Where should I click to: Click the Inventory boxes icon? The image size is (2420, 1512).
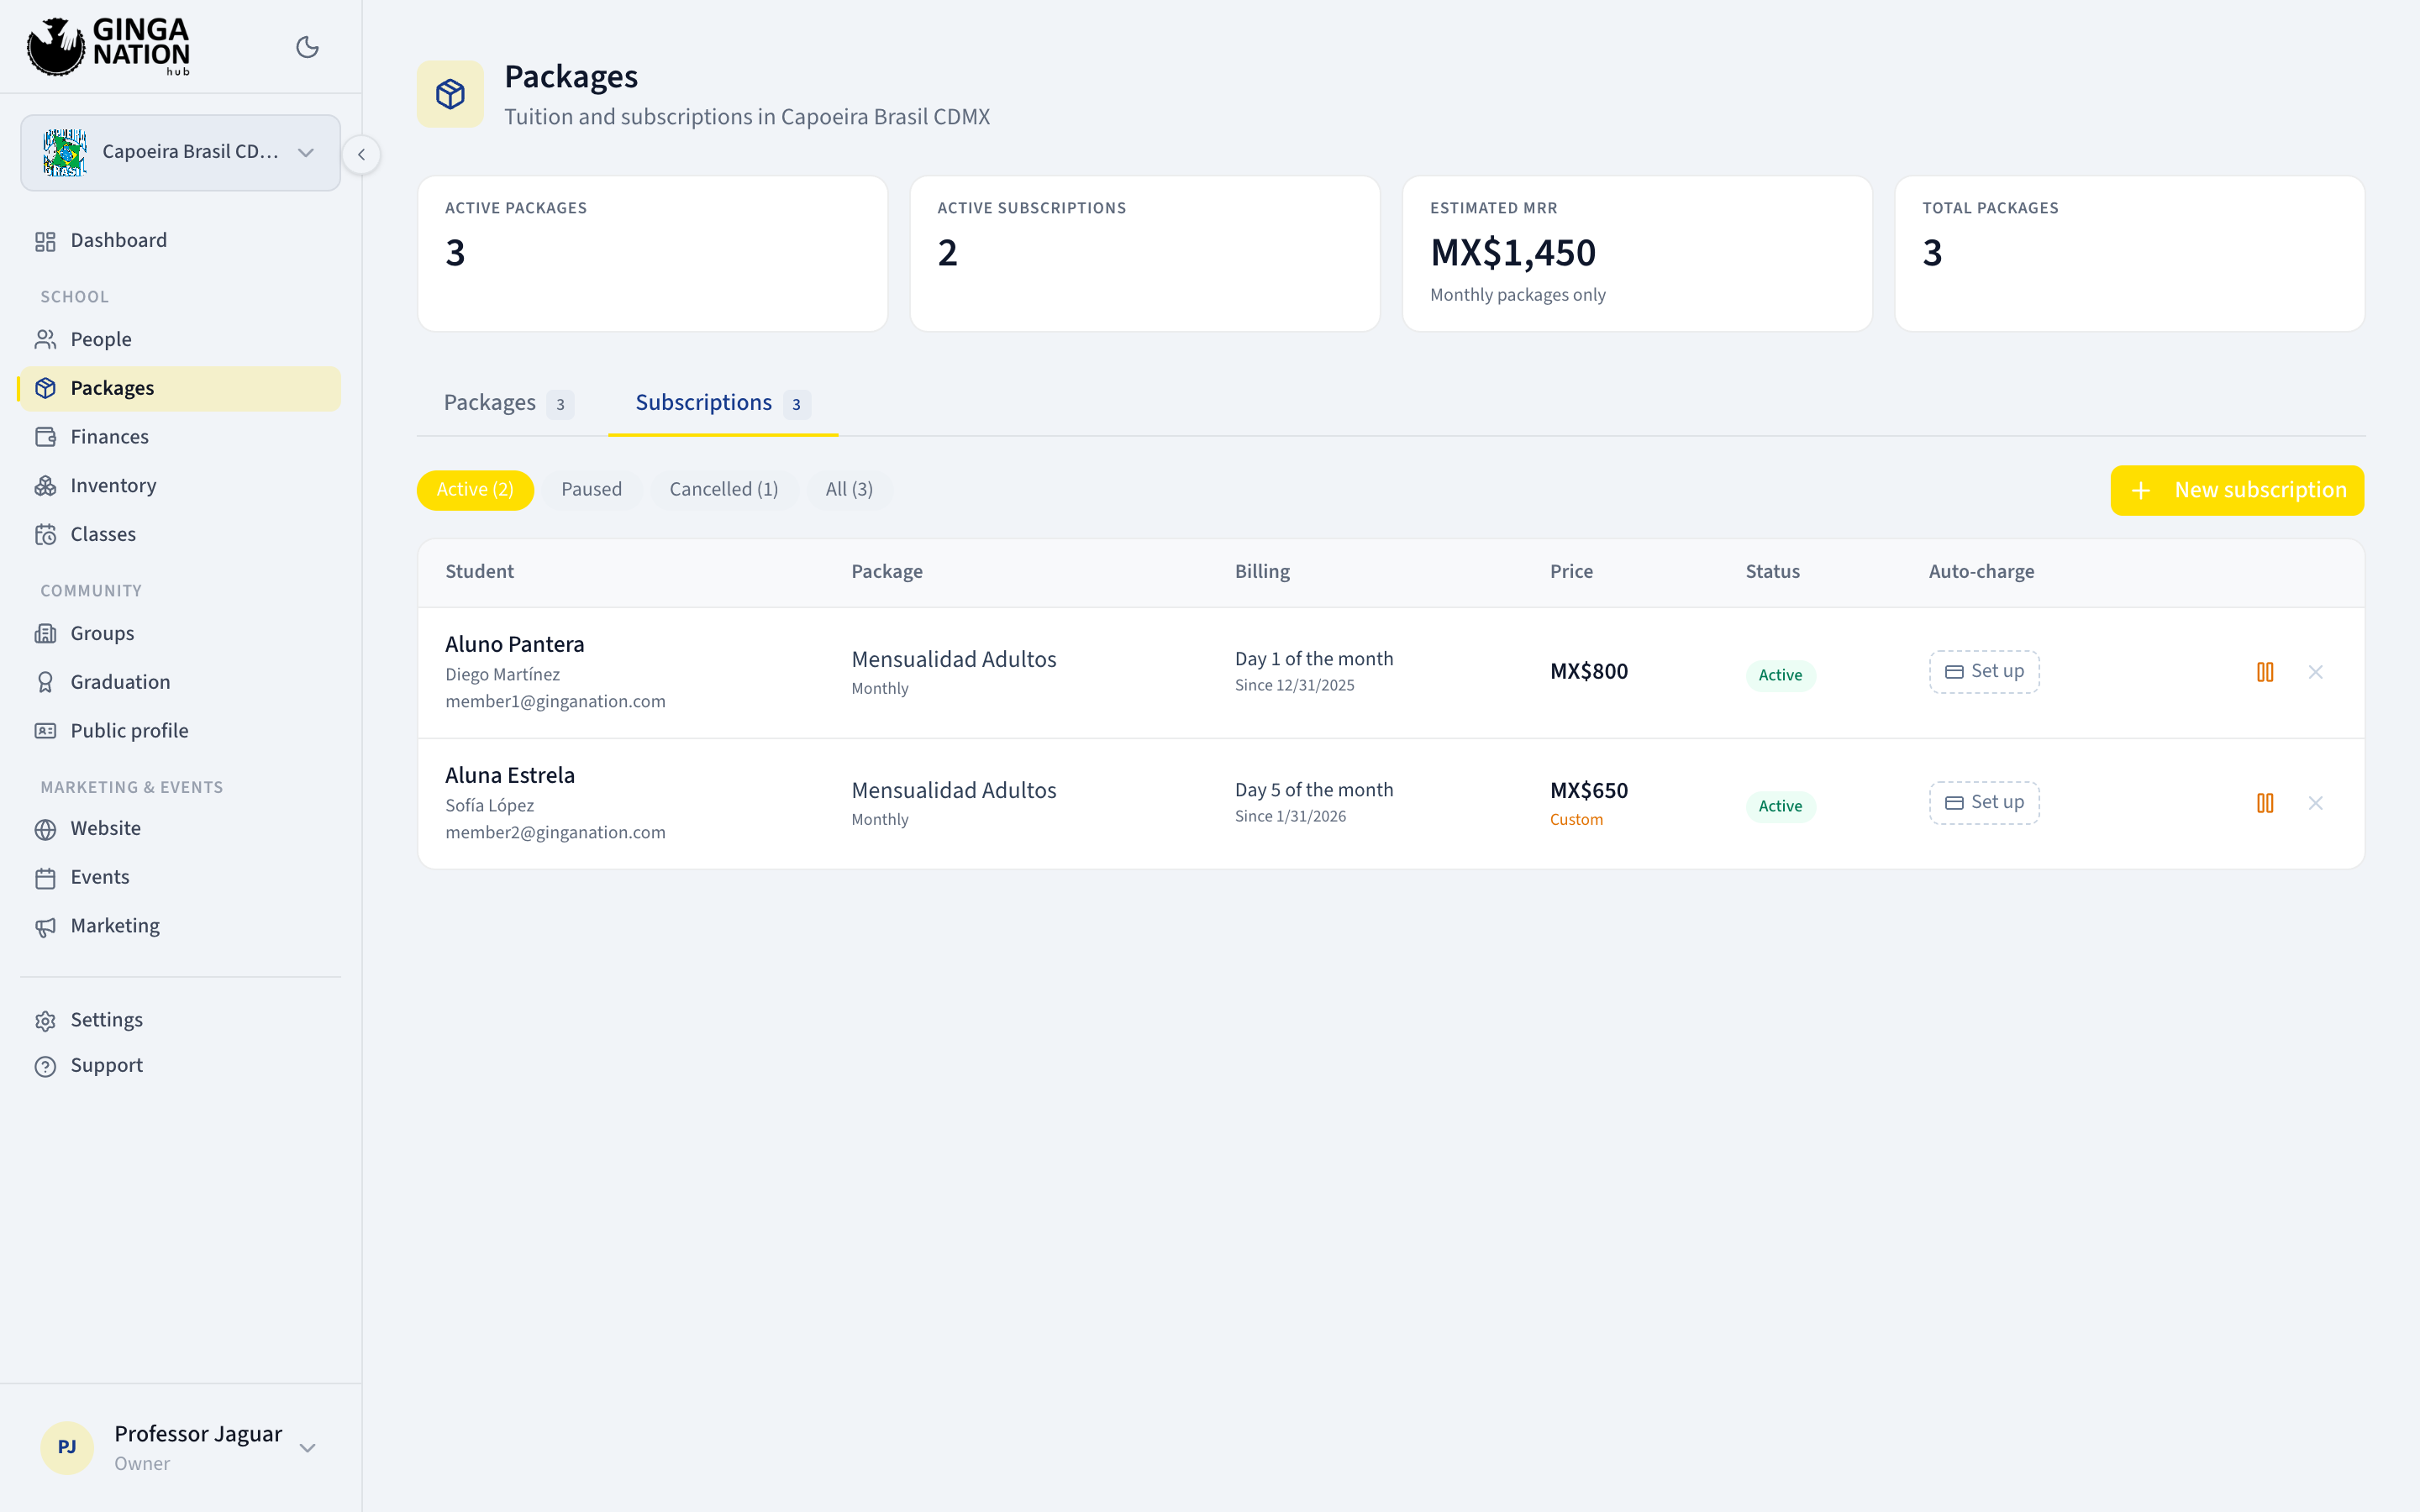point(46,486)
